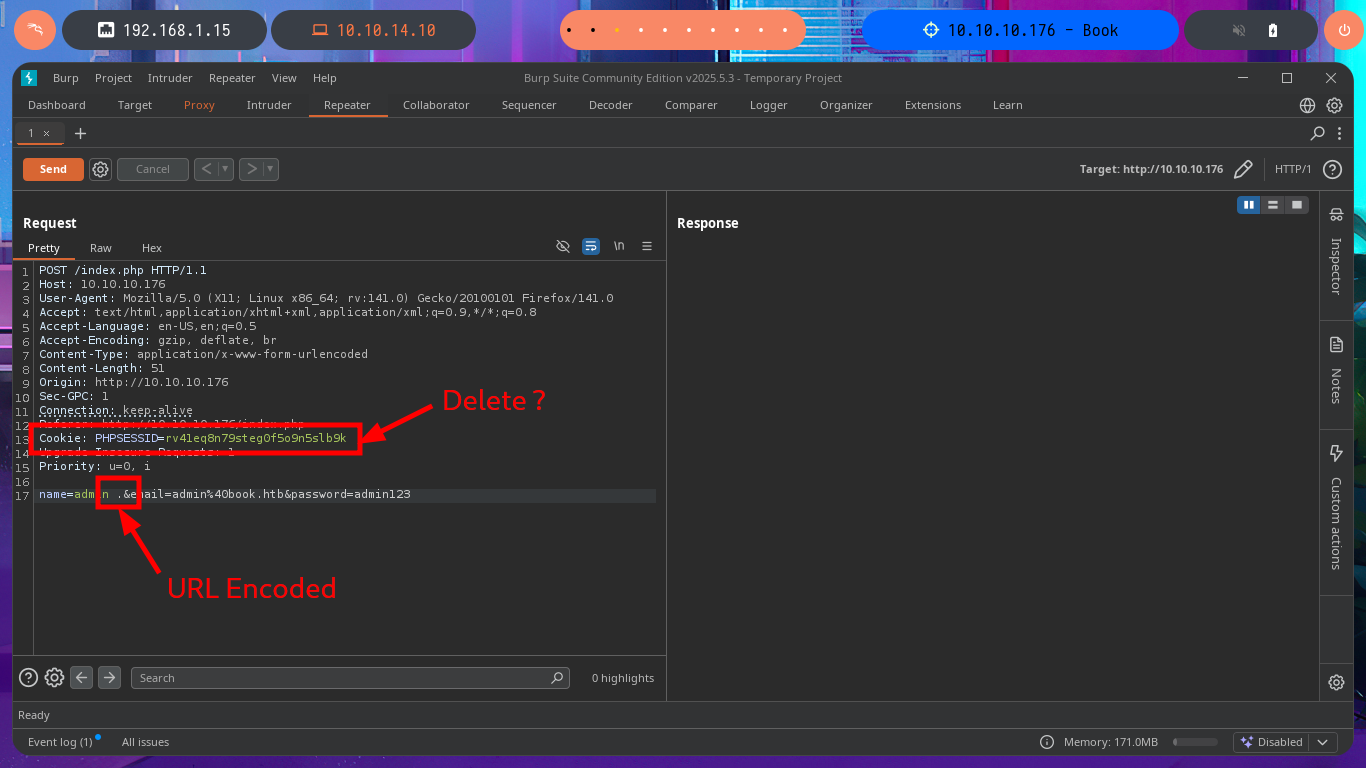Switch to the Decoder tab

[610, 105]
